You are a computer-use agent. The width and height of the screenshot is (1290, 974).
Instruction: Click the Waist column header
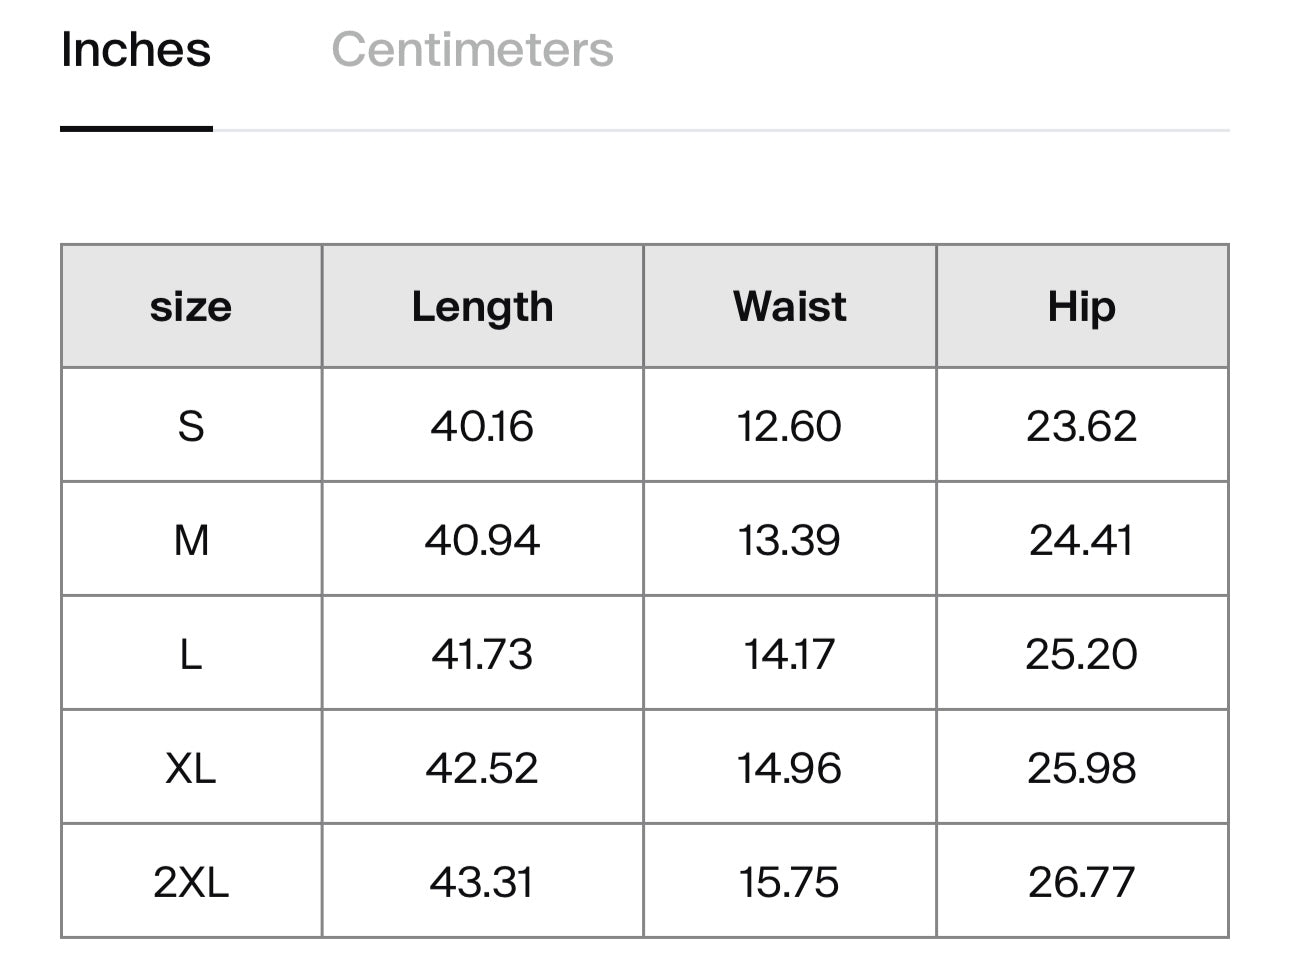pyautogui.click(x=789, y=306)
